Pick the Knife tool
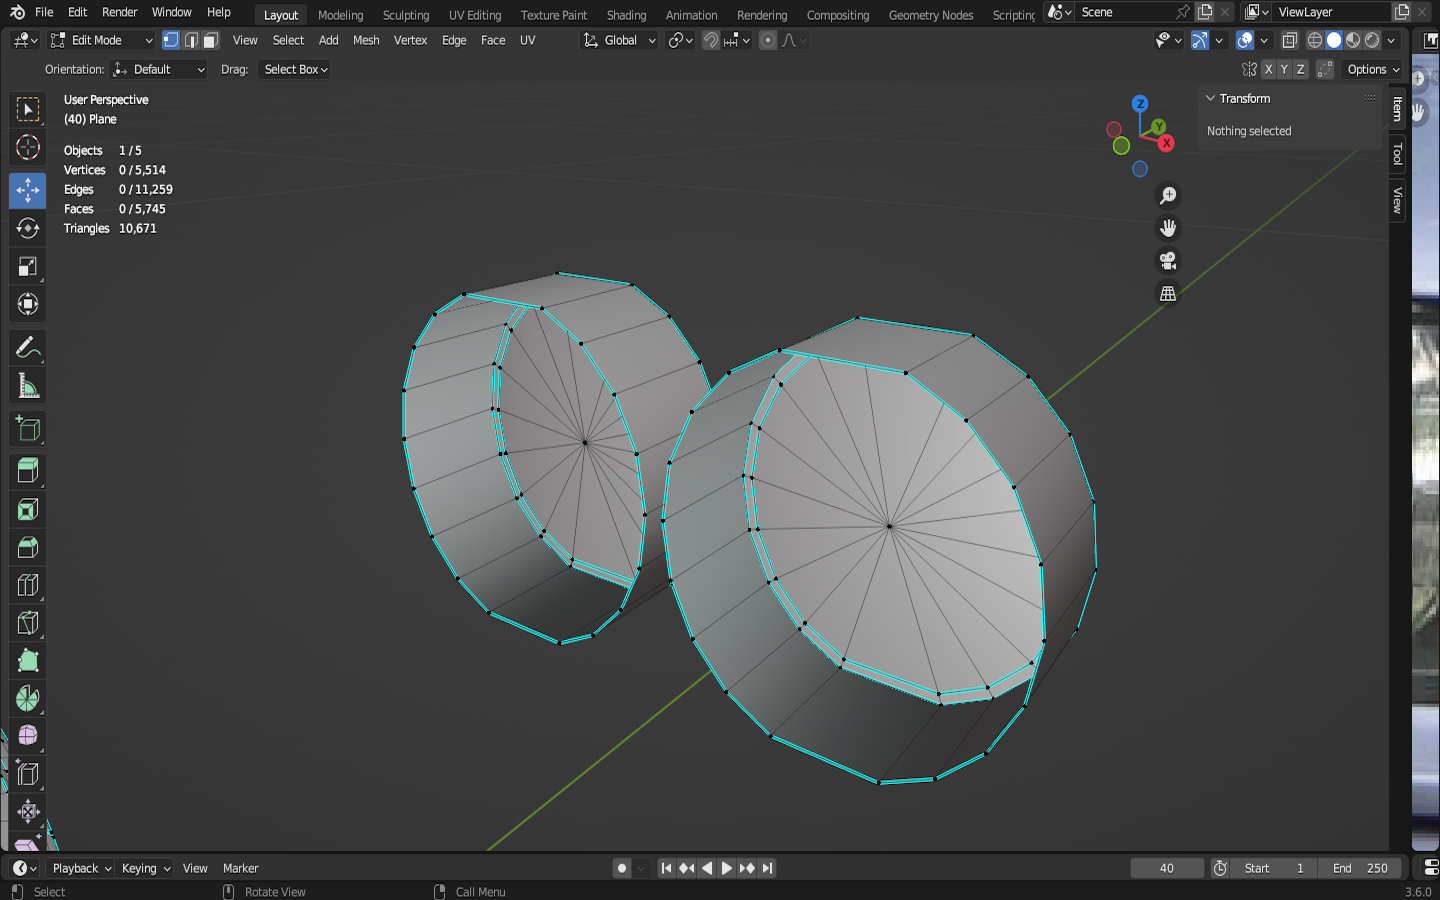This screenshot has width=1440, height=900. point(27,623)
